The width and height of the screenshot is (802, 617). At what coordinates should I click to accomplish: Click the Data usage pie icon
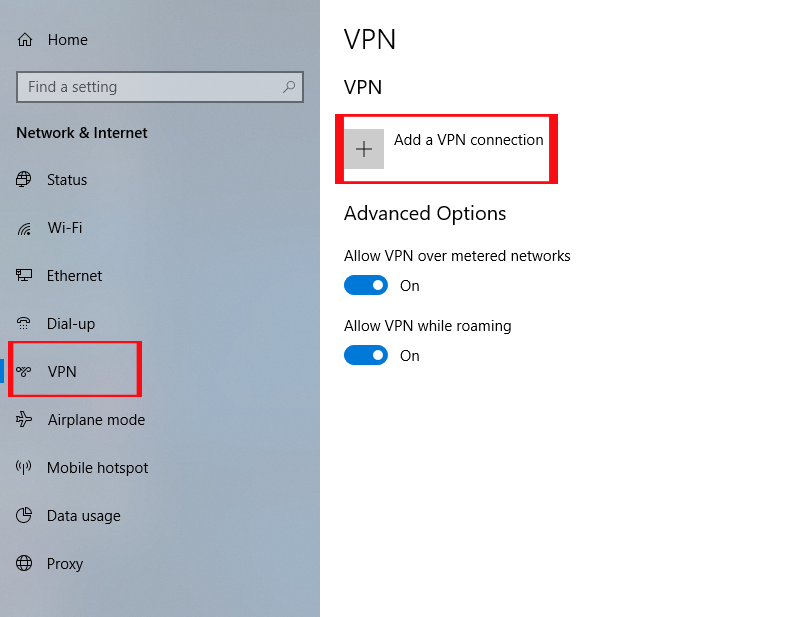(25, 516)
